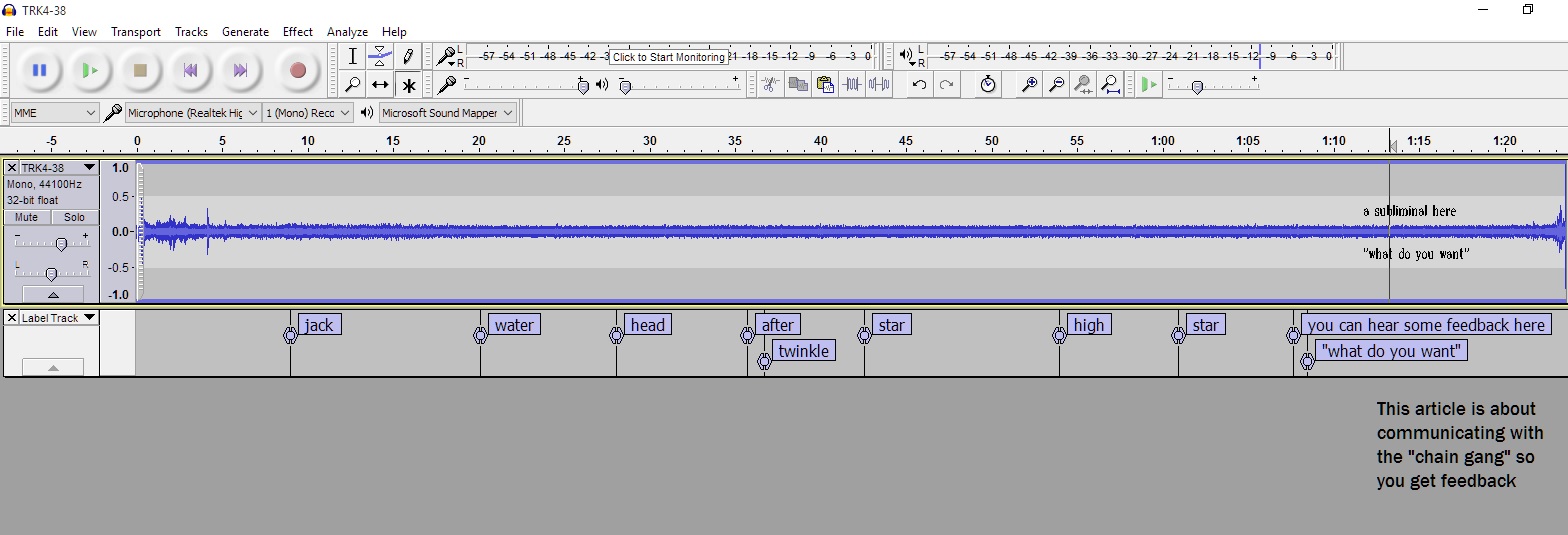Click the Silence audio selection icon
The height and width of the screenshot is (535, 1568).
coord(879,85)
